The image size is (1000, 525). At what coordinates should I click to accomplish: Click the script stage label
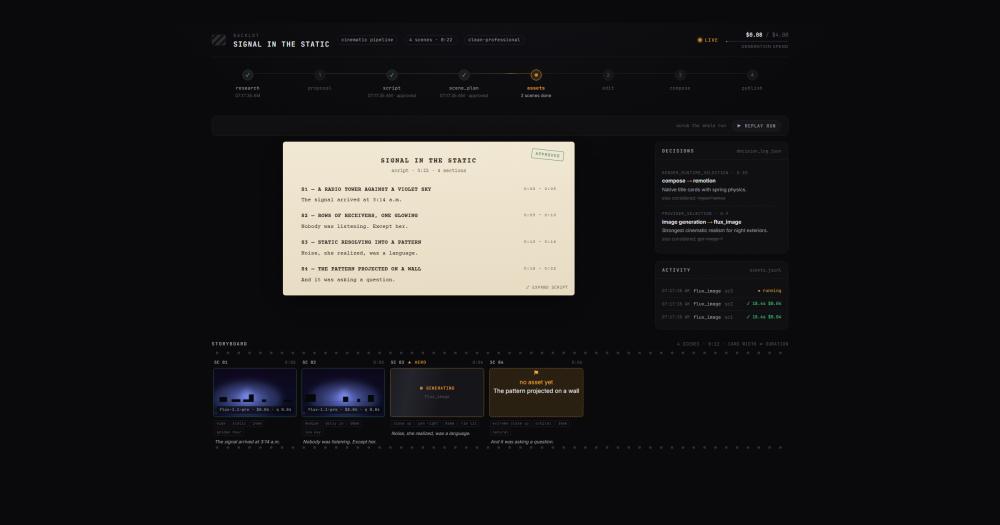[392, 88]
